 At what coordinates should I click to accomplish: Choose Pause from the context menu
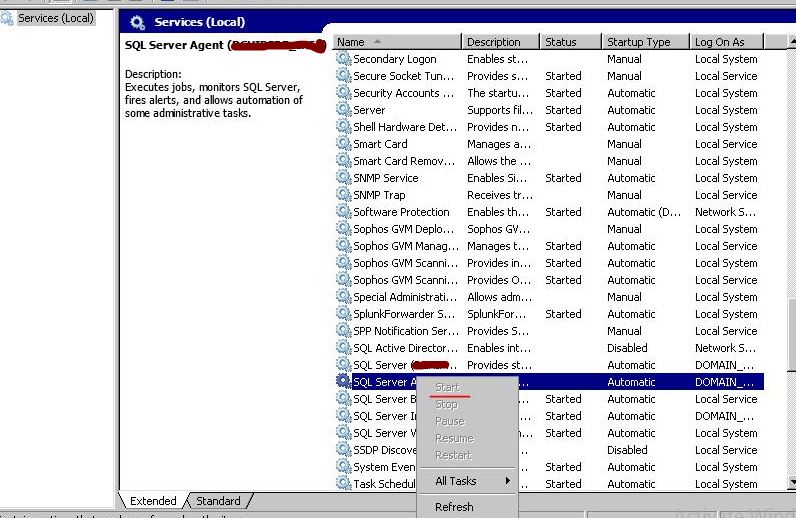[x=450, y=421]
